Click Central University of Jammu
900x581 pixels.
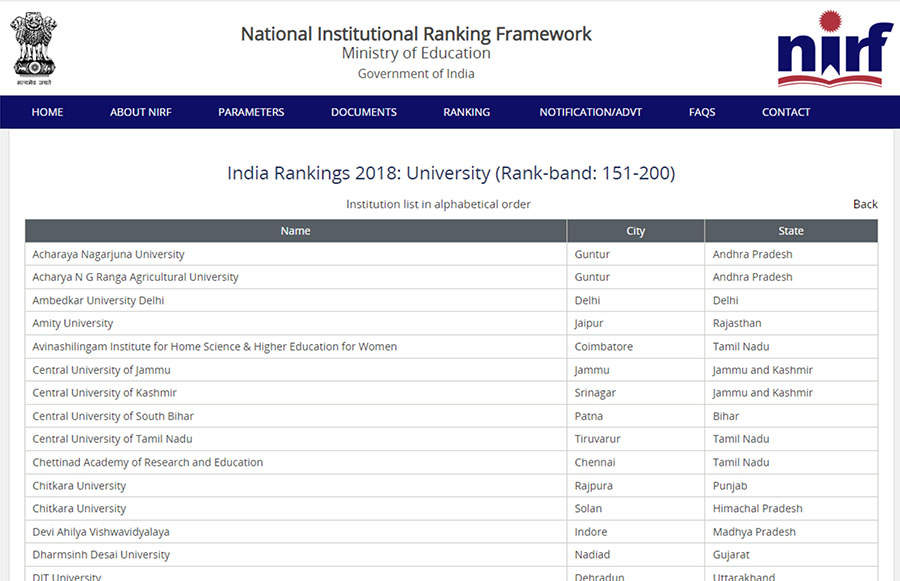coord(102,370)
